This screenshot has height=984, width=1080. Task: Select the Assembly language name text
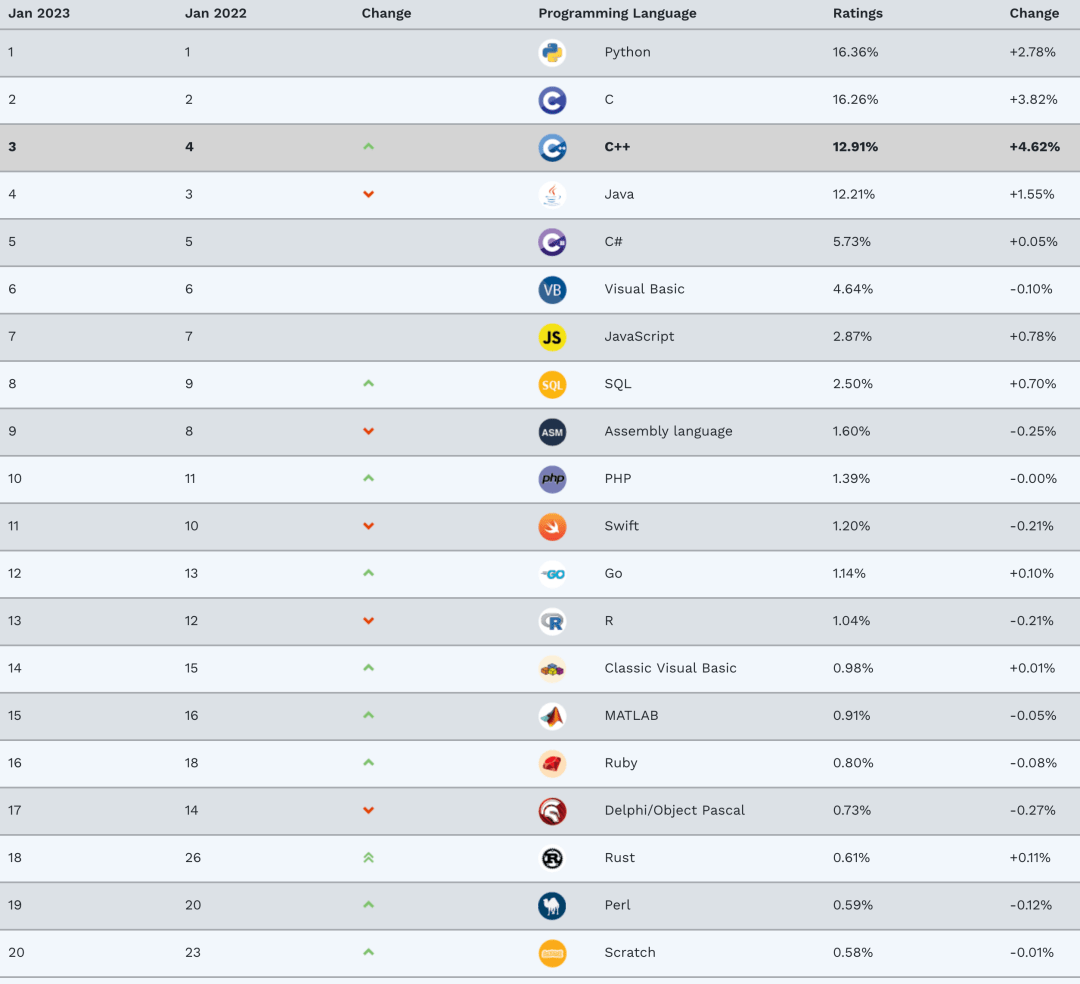coord(668,431)
